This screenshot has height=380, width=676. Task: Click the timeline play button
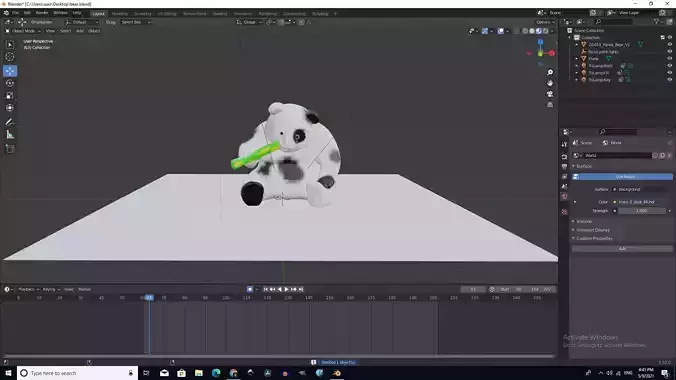coord(286,289)
